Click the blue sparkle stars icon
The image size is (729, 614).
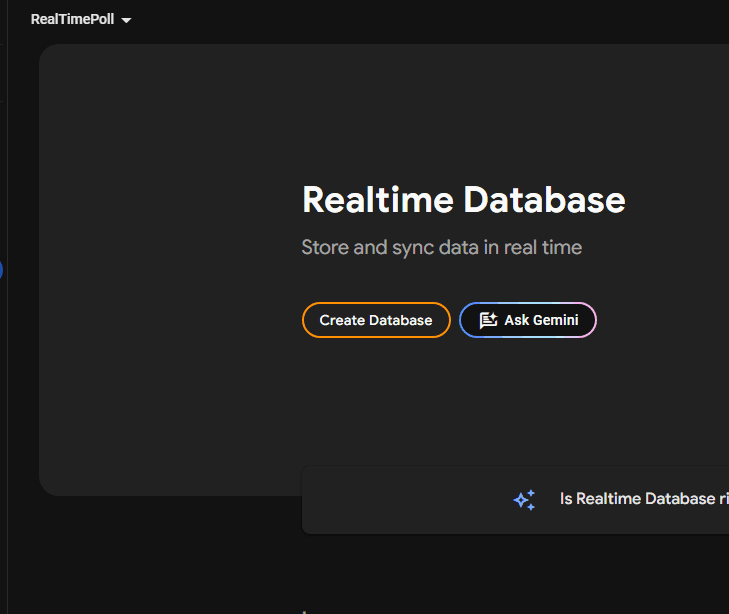(524, 500)
